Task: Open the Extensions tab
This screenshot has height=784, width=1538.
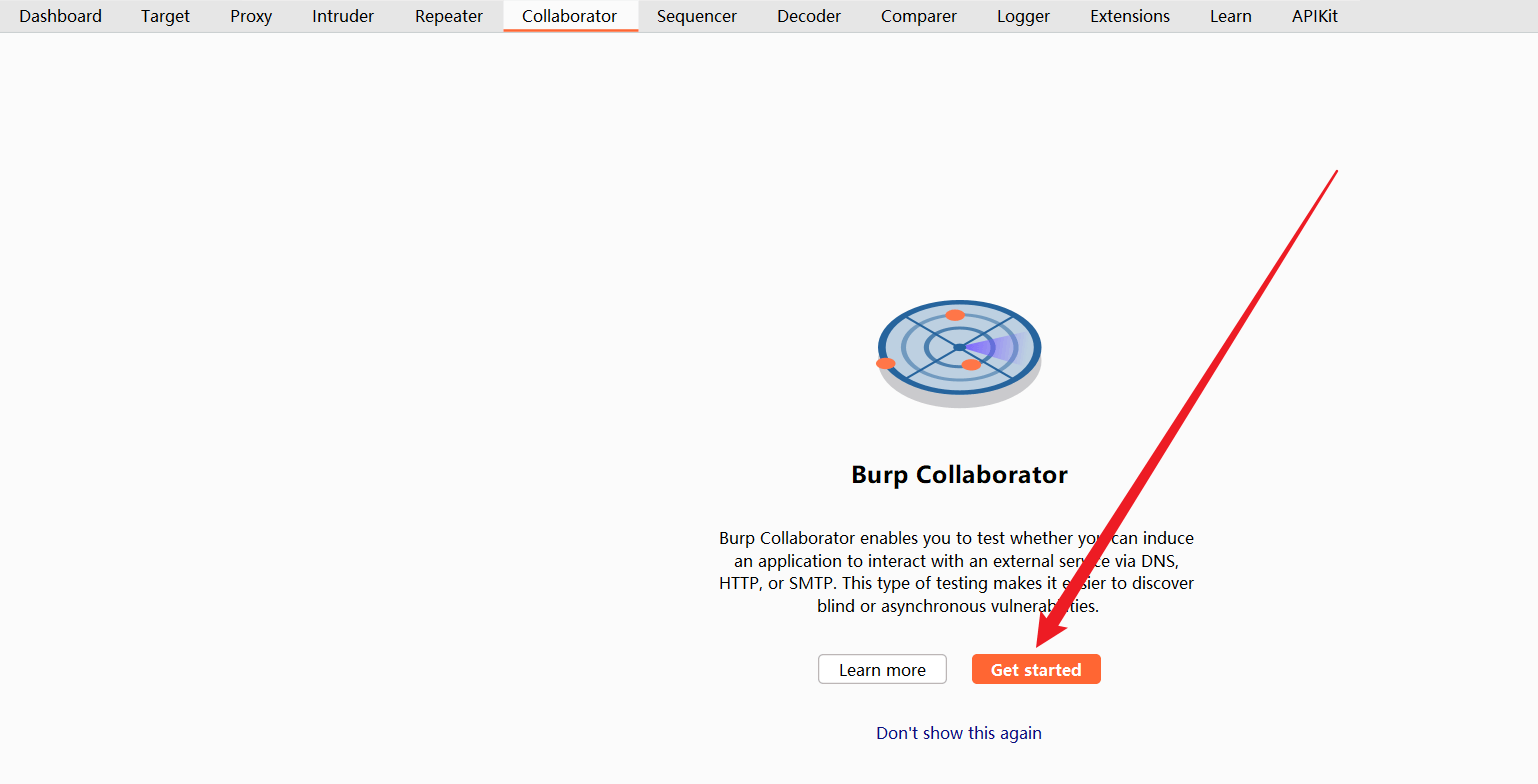Action: coord(1130,16)
